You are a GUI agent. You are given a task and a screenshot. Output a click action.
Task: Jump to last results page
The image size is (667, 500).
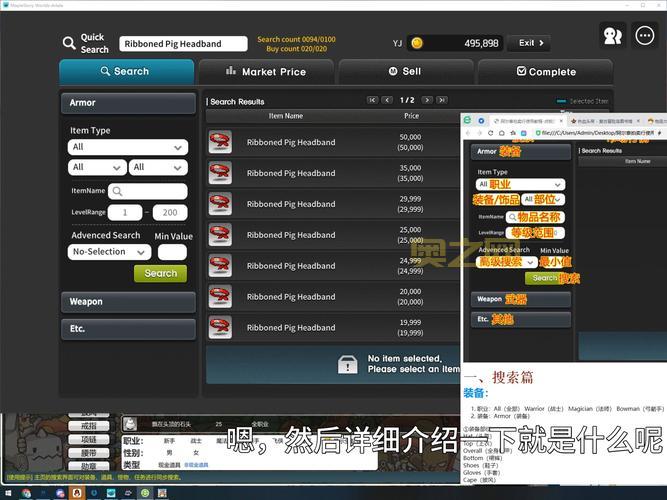tap(442, 100)
